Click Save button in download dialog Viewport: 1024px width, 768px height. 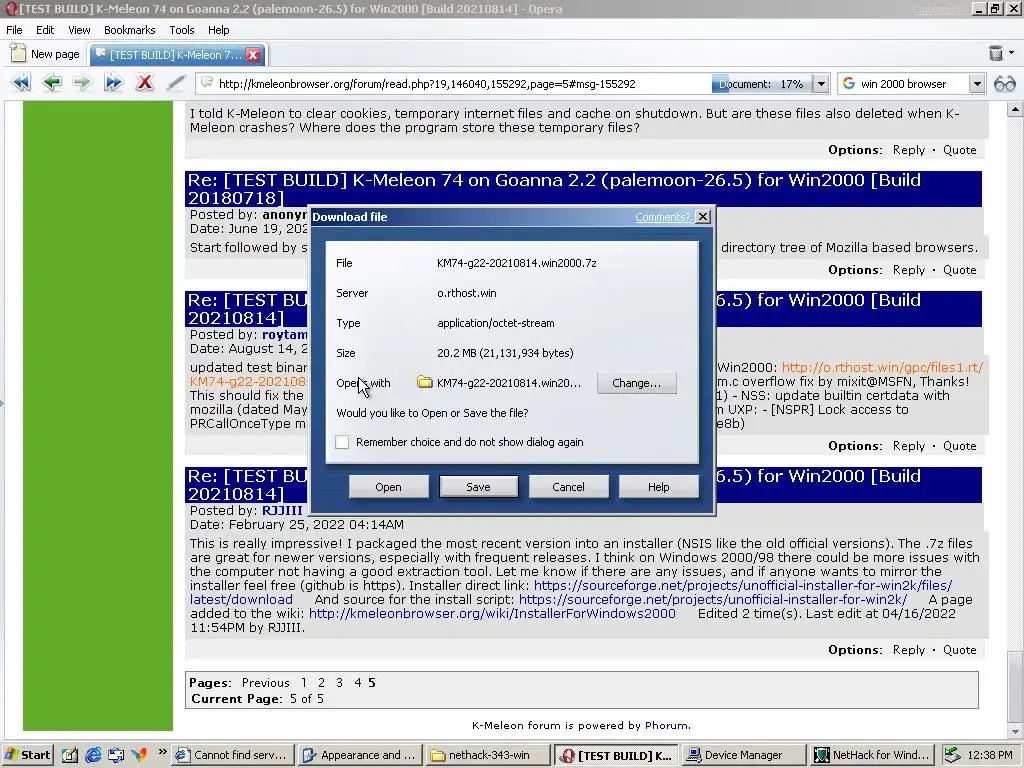pos(479,487)
